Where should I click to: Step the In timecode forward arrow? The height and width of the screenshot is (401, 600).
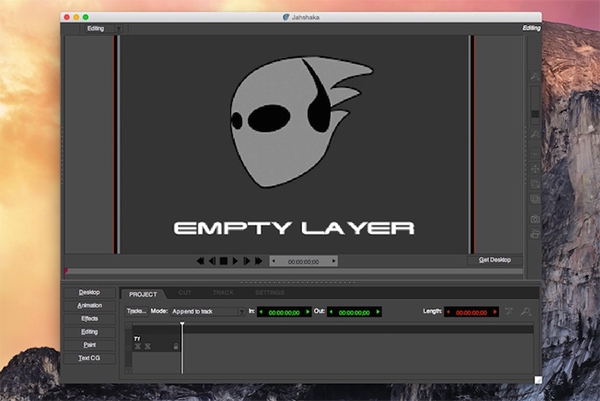point(308,312)
